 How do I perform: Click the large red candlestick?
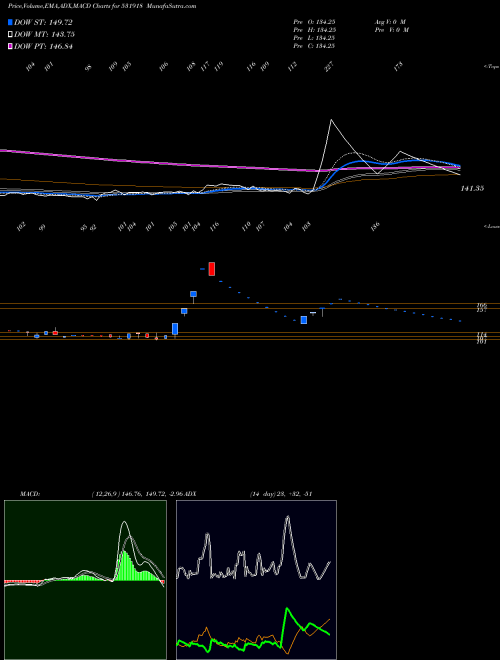pos(212,269)
